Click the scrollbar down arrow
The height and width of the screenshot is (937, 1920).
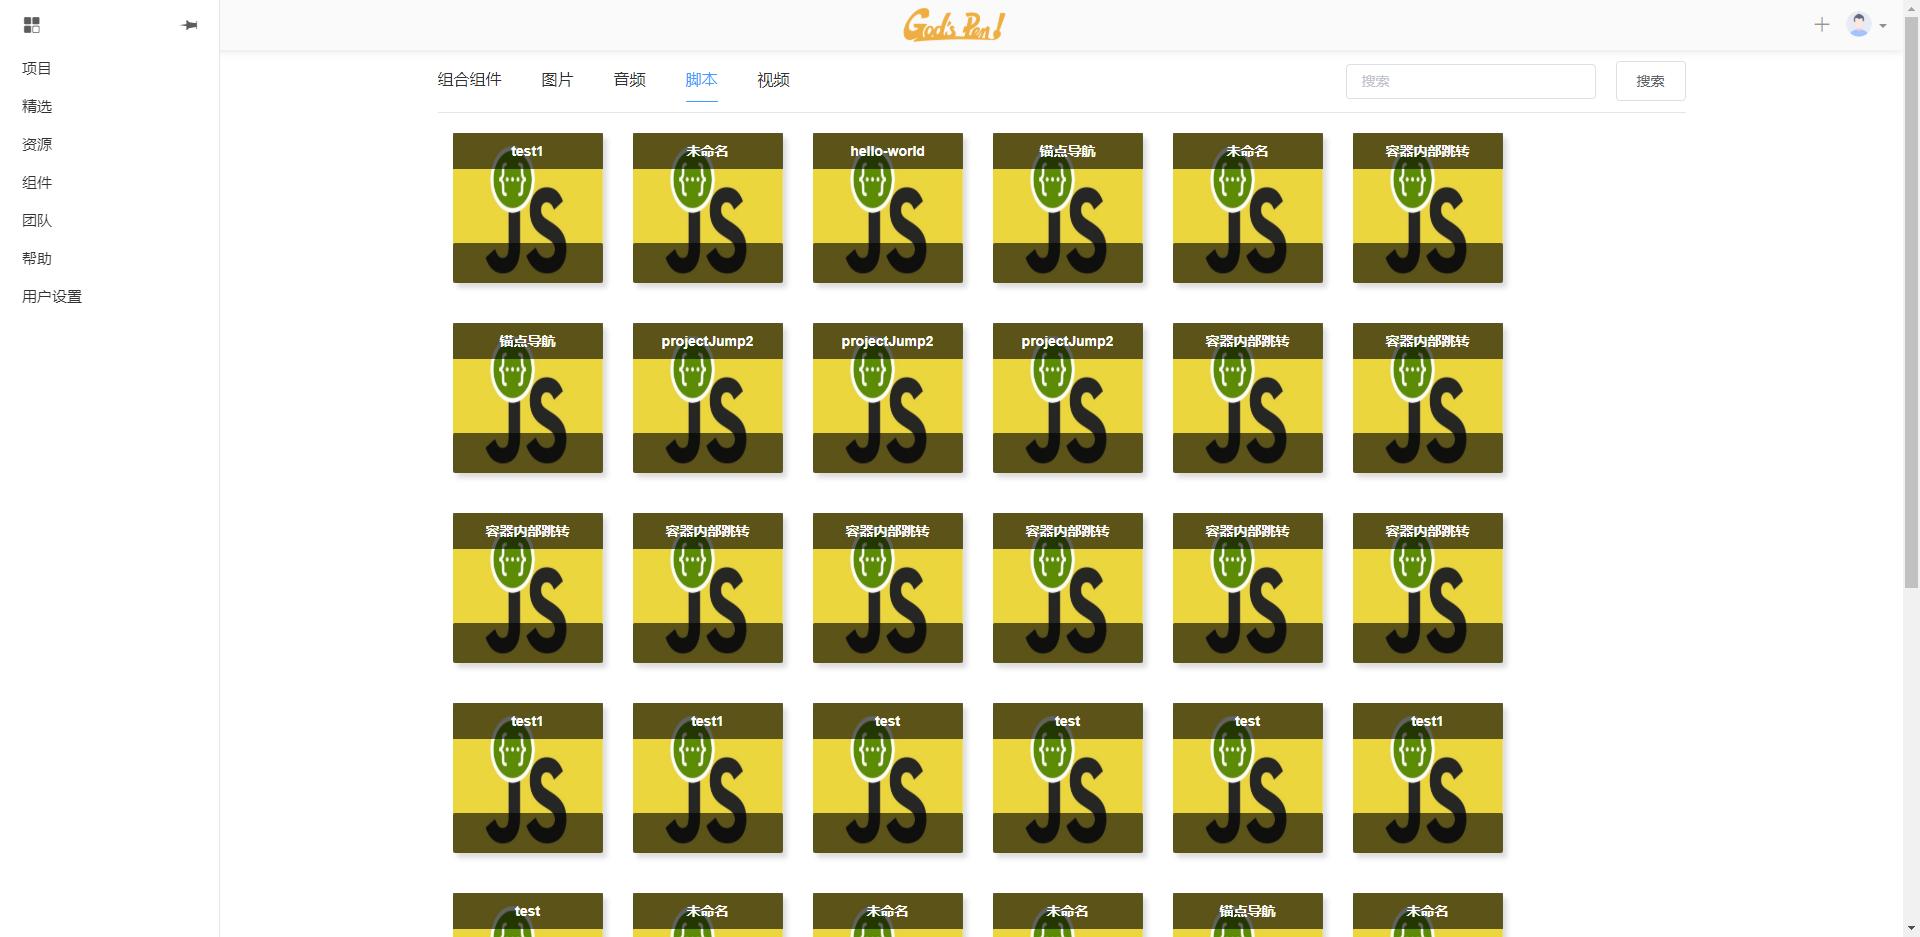pos(1911,928)
